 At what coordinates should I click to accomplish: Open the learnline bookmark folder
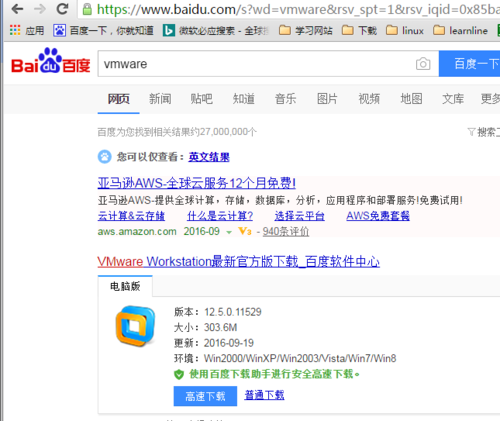pos(460,31)
